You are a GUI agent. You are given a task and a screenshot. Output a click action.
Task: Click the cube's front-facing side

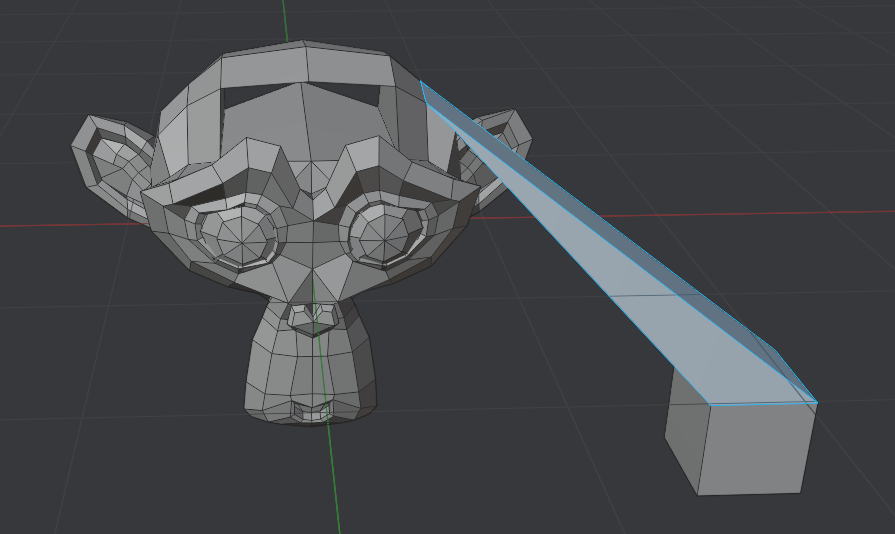click(x=756, y=448)
